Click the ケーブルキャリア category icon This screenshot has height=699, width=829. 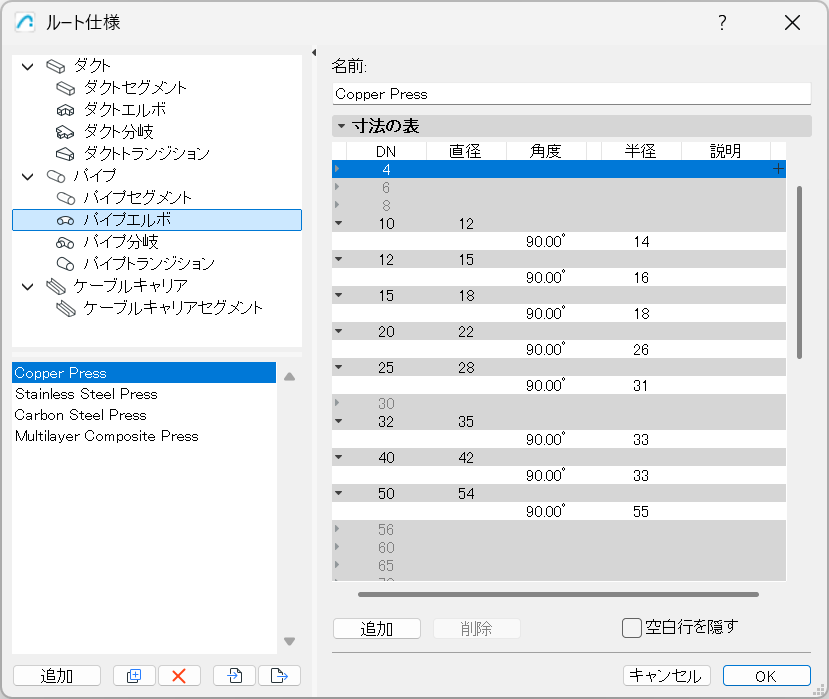(56, 286)
